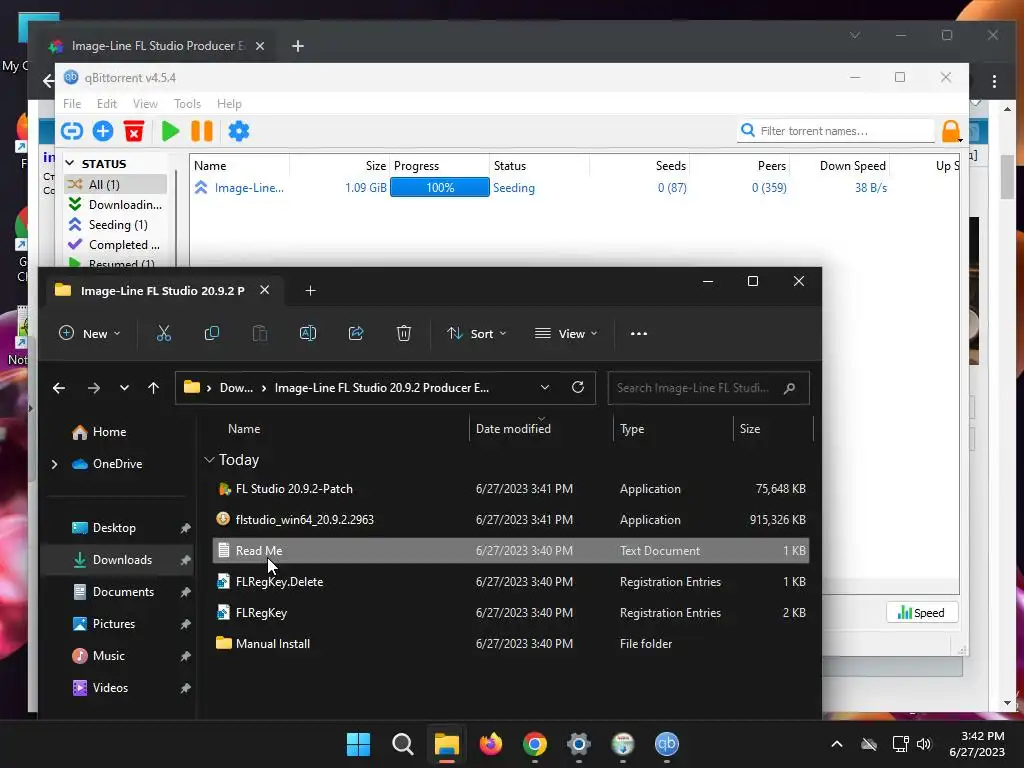The width and height of the screenshot is (1024, 768).
Task: Click the red Remove torrent icon
Action: tap(134, 131)
